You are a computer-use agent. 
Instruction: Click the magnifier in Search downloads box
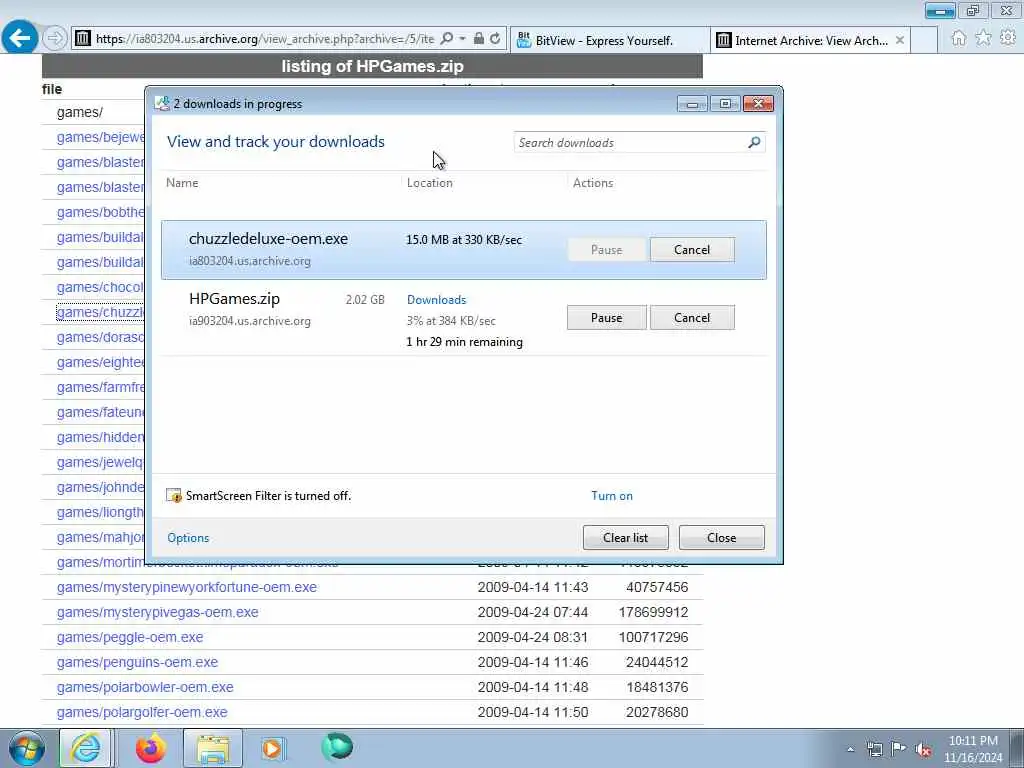point(754,142)
